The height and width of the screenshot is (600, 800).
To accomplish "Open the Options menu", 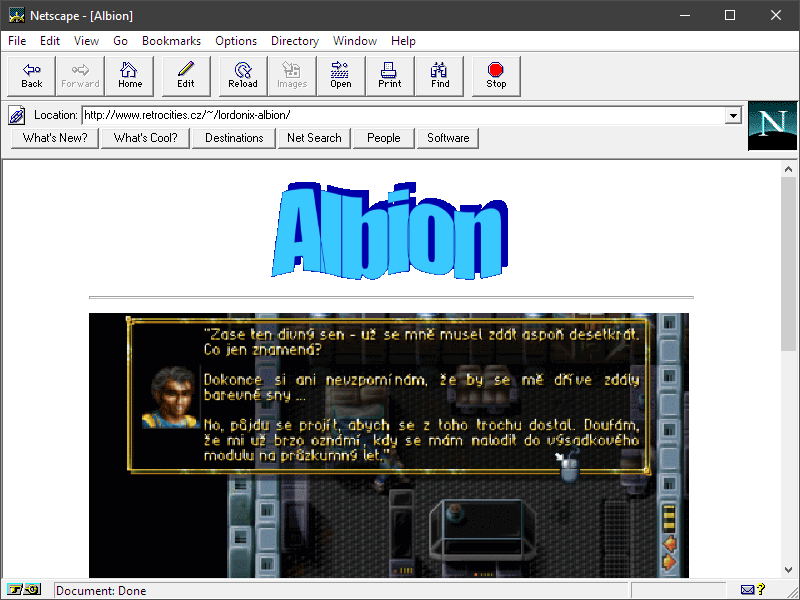I will pos(236,41).
